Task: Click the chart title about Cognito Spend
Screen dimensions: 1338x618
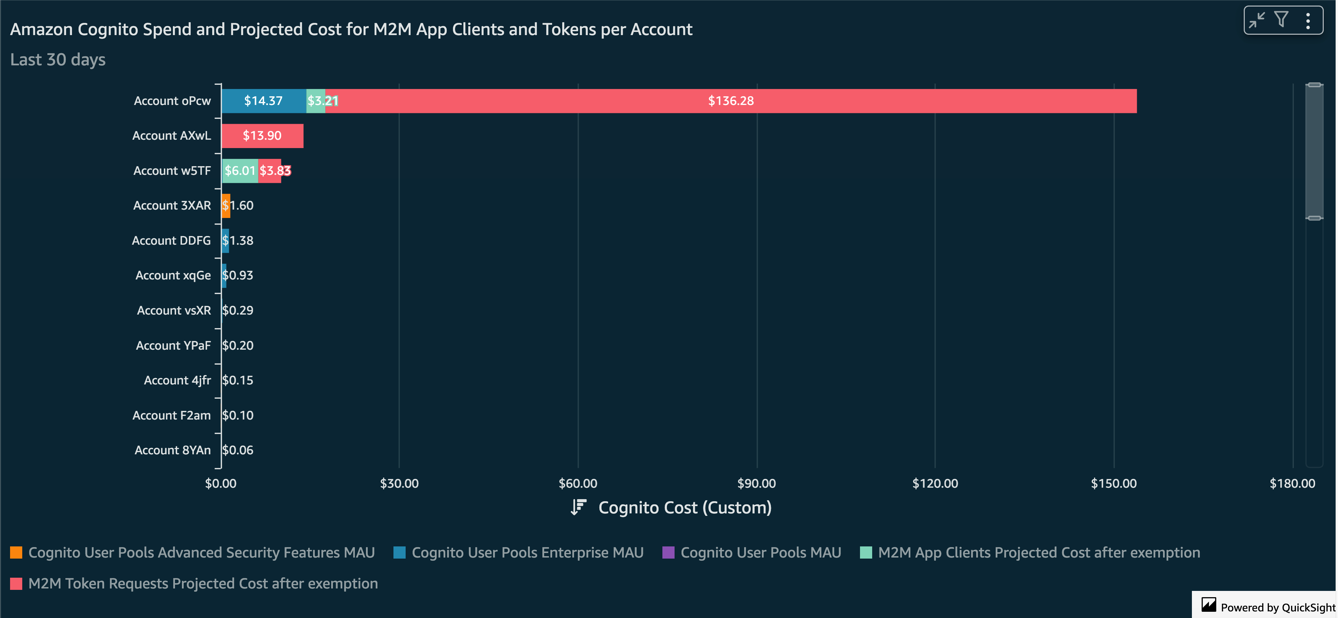Action: pyautogui.click(x=350, y=29)
